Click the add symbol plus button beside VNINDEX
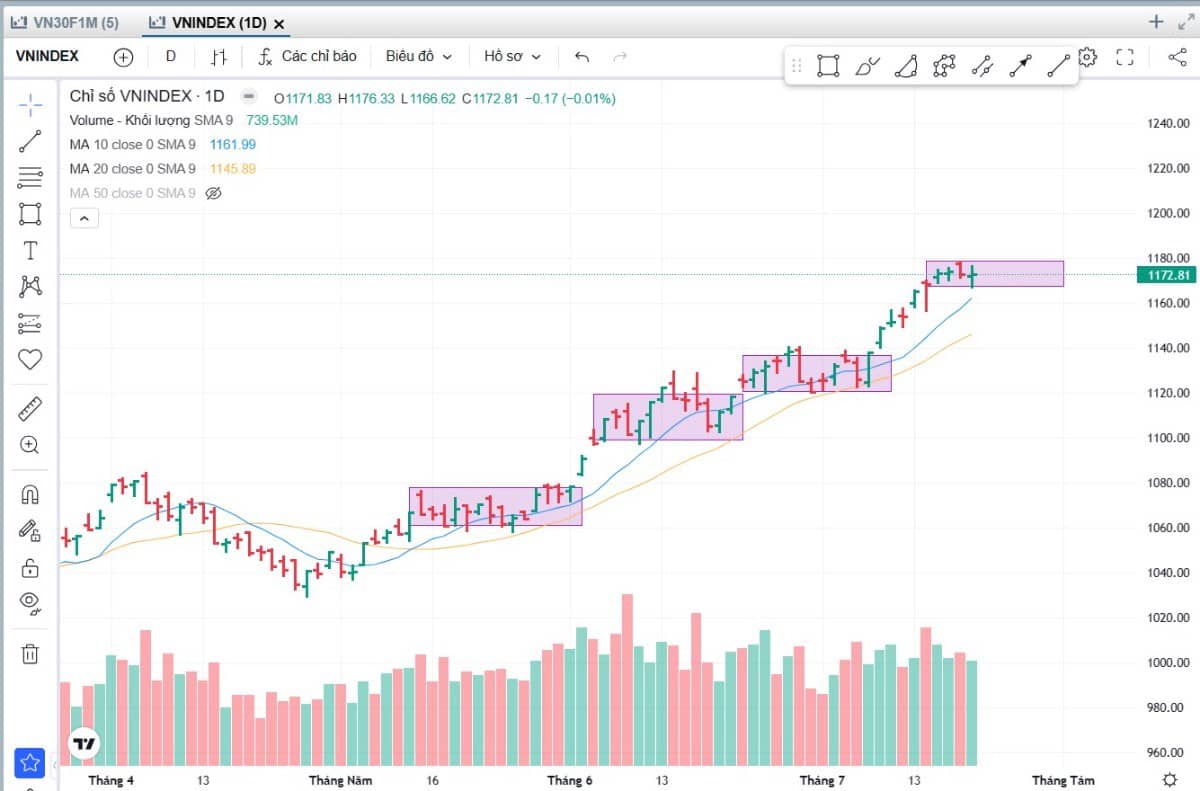1200x791 pixels. click(x=123, y=57)
